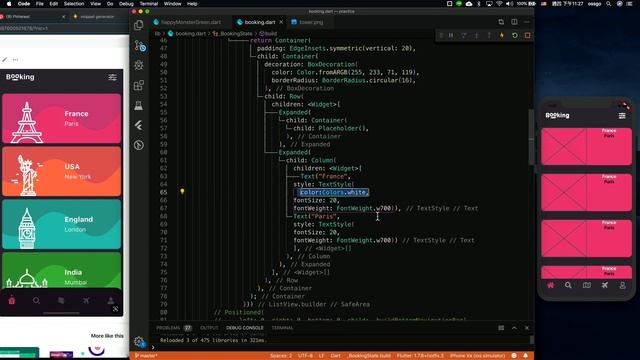Click the pencil edit icon in the browser page
640x360 pixels.
click(x=4, y=60)
